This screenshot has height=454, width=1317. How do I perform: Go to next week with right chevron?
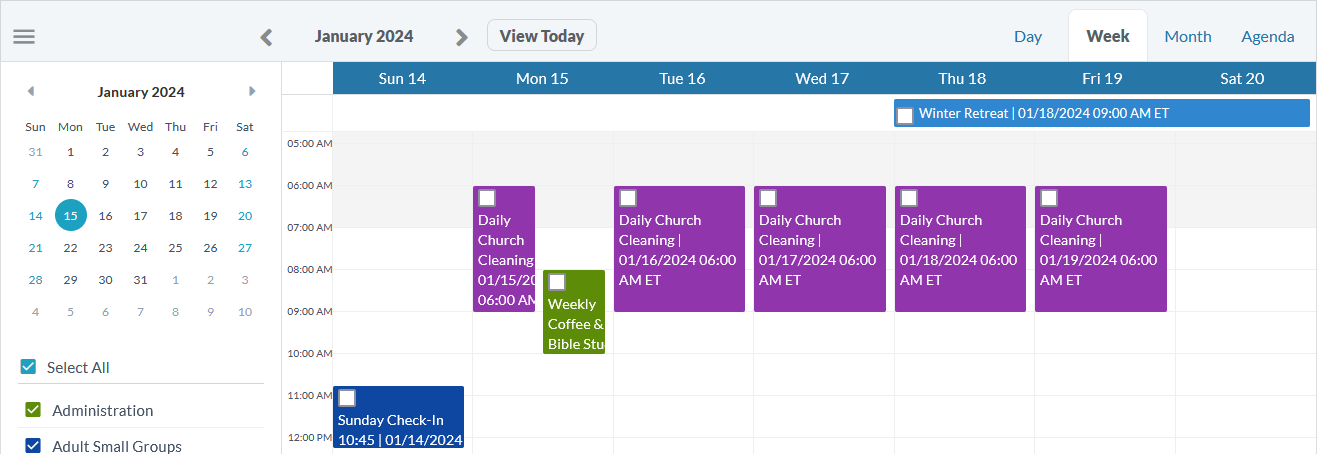point(461,37)
